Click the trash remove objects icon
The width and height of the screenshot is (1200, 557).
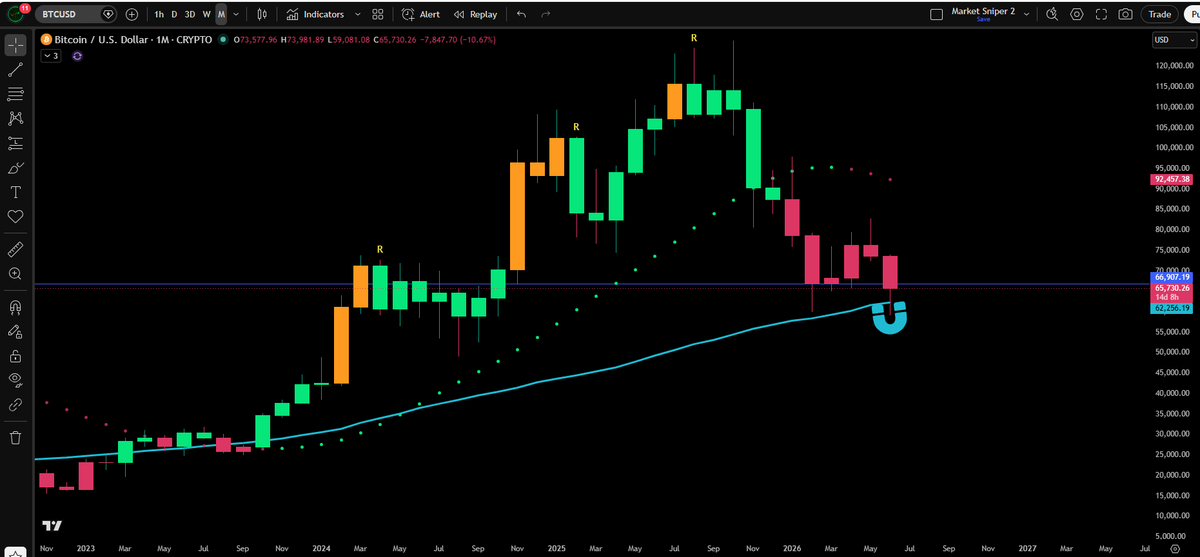tap(15, 437)
